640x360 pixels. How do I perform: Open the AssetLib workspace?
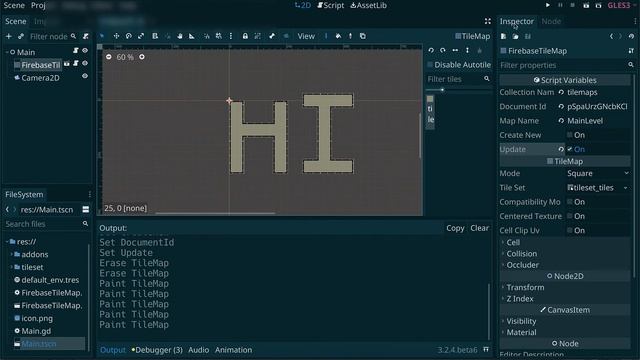coord(369,5)
